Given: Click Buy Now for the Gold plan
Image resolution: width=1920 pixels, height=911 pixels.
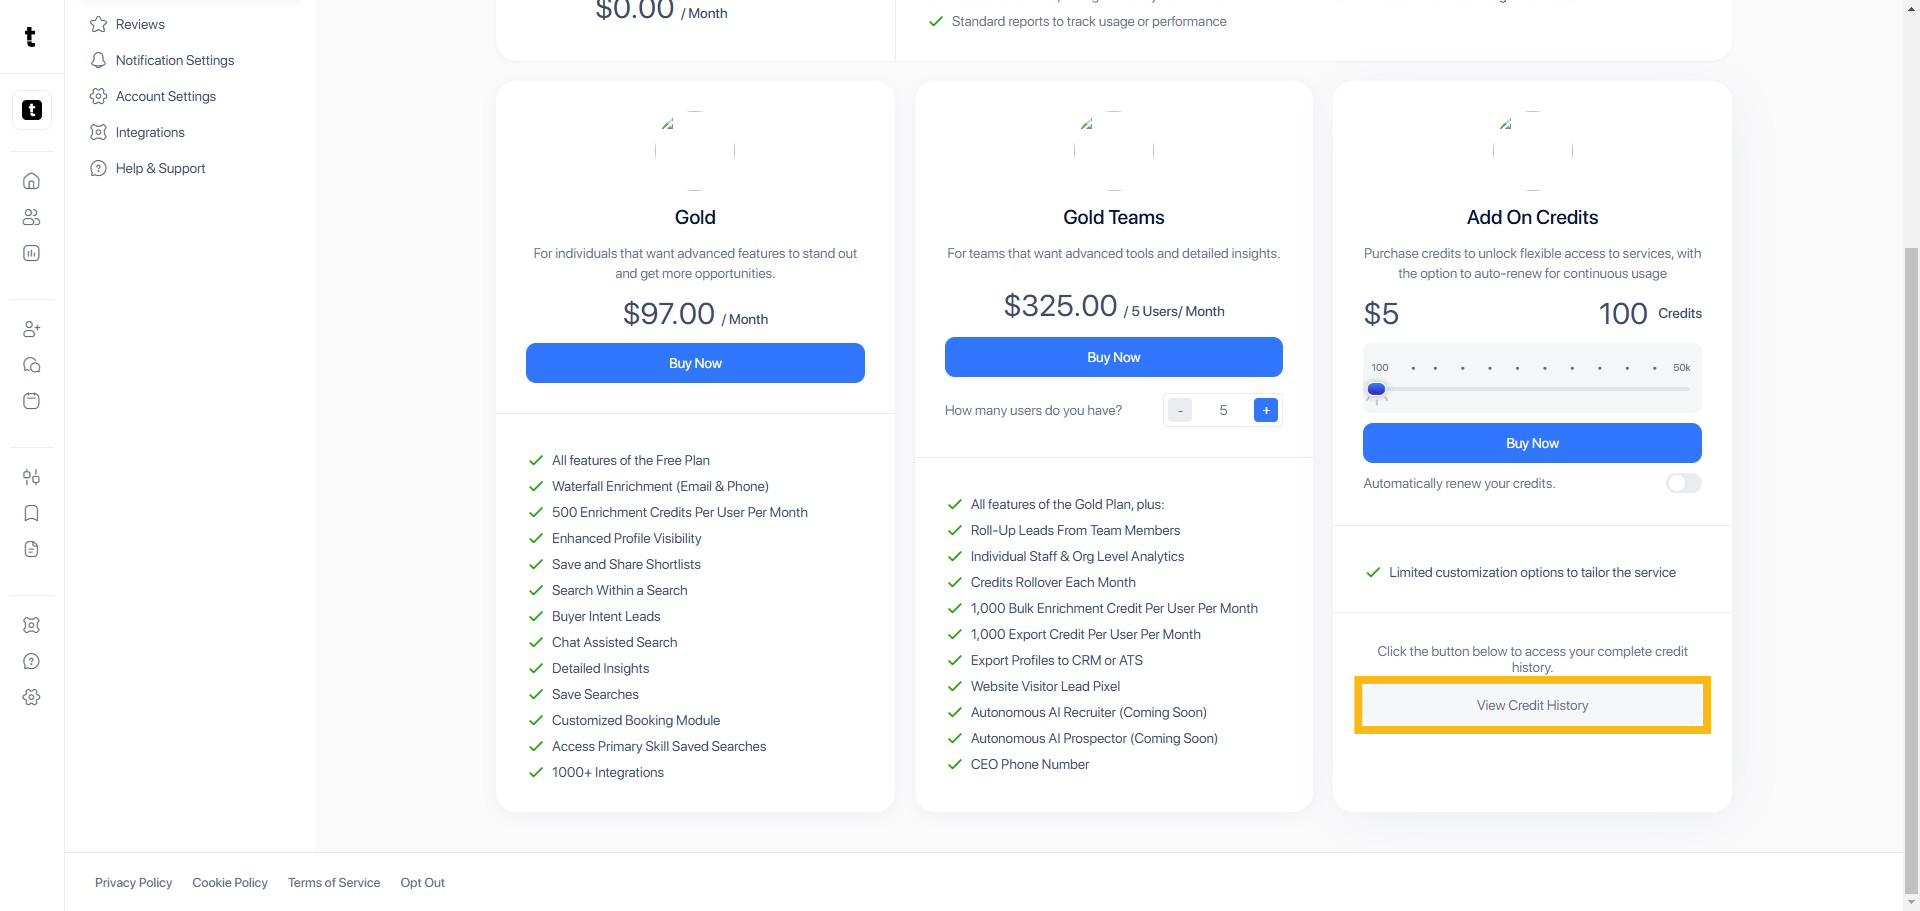Looking at the screenshot, I should [695, 363].
